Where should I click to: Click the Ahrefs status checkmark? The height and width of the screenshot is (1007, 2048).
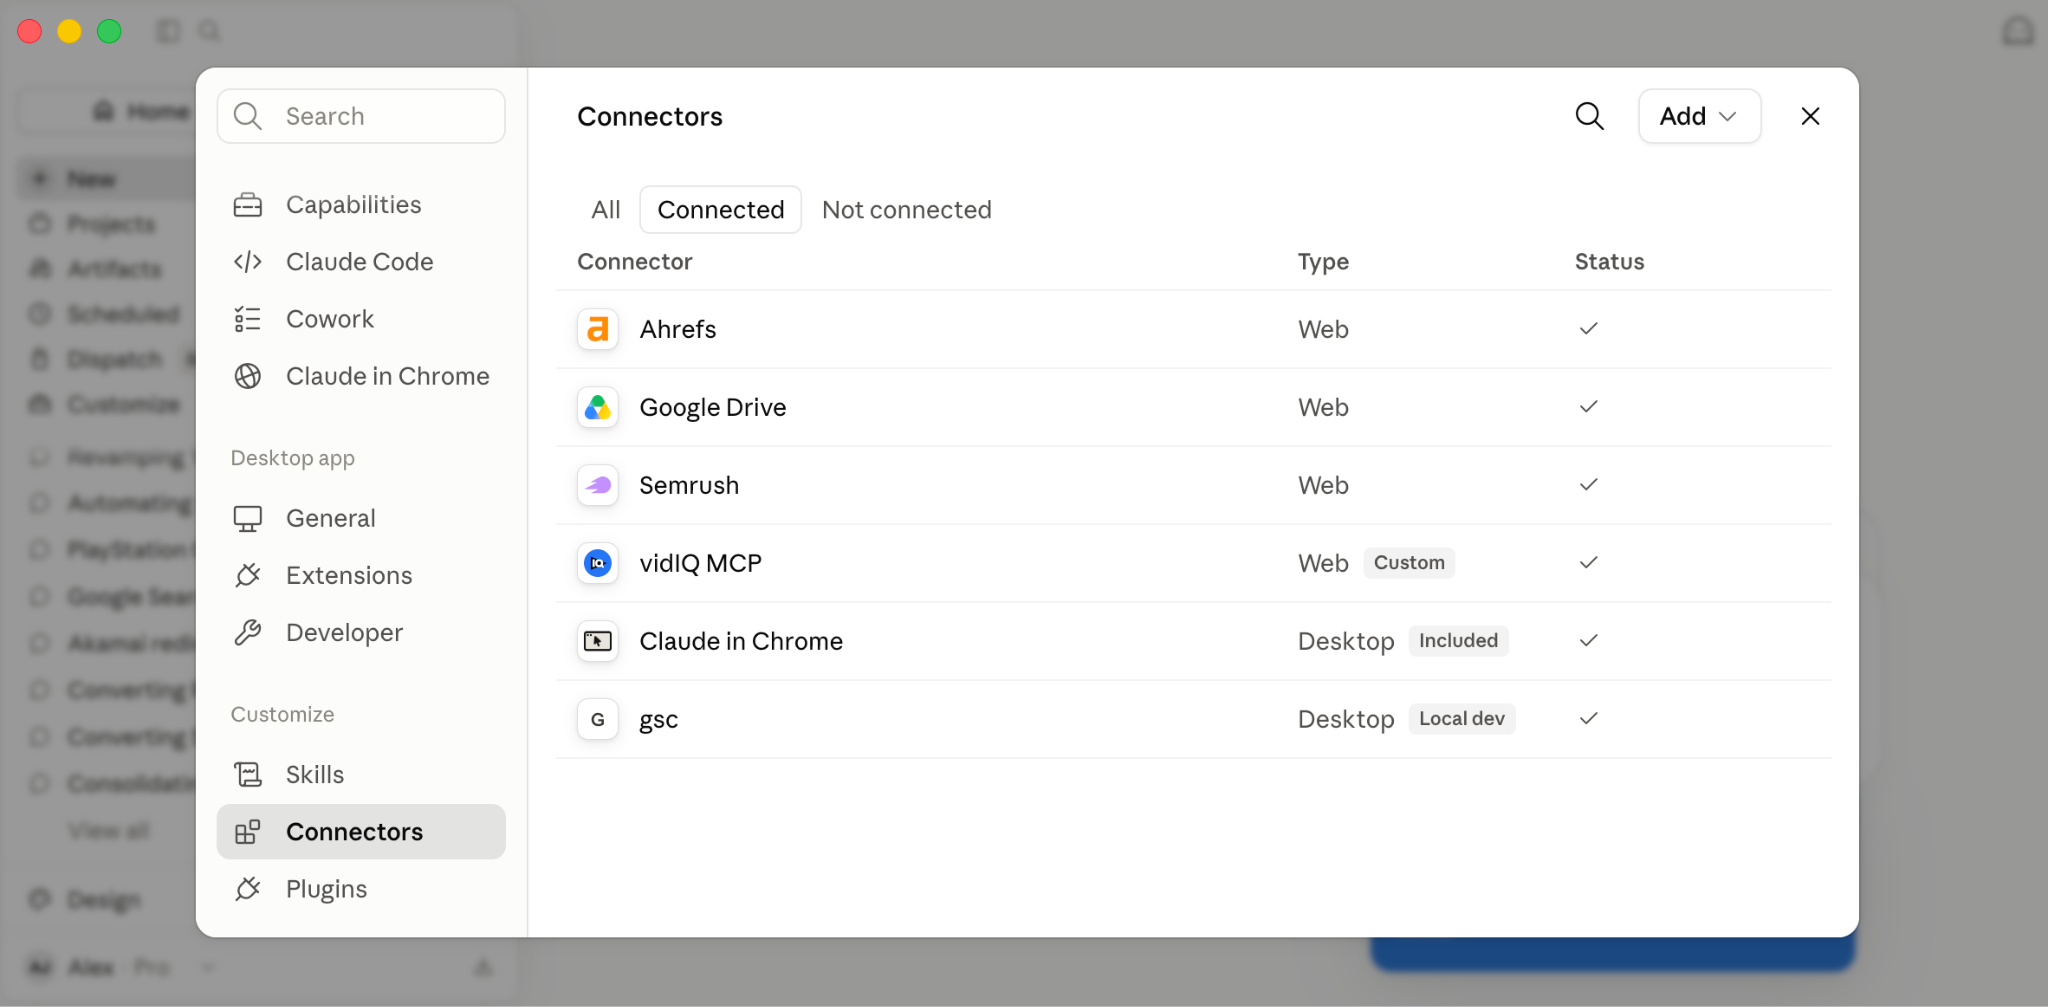click(1588, 328)
